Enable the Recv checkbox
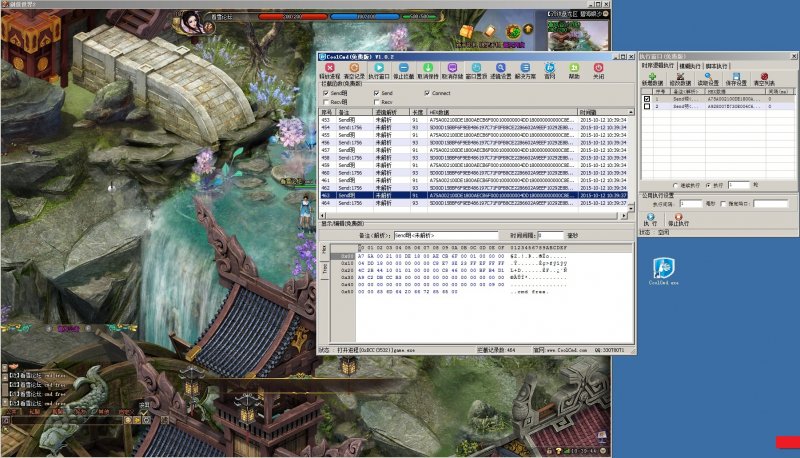 click(377, 102)
